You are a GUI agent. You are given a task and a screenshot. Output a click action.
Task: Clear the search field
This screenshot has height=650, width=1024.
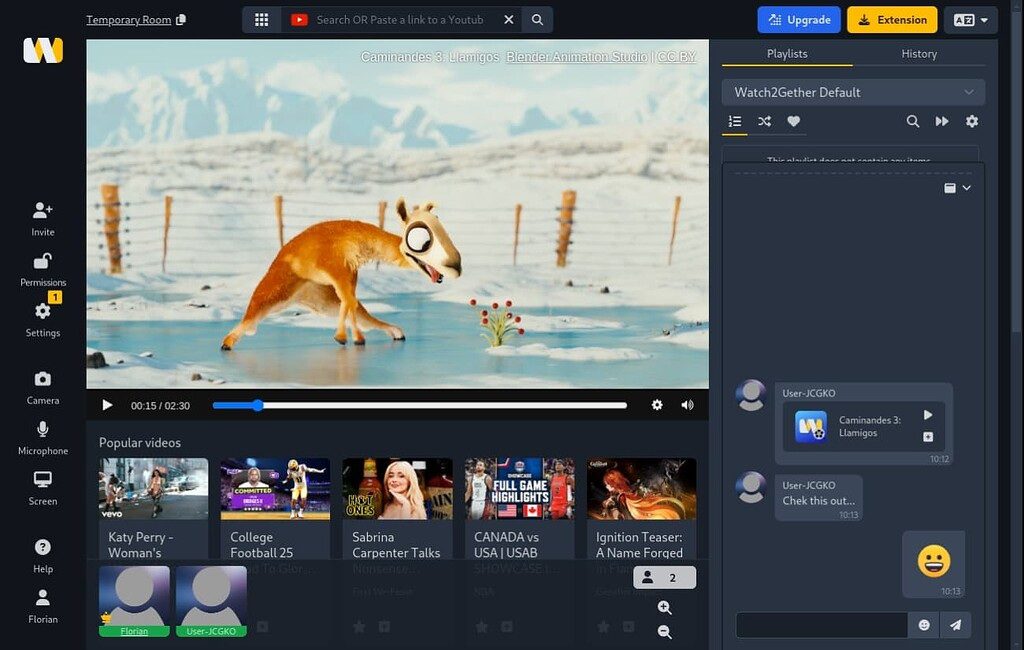point(509,20)
